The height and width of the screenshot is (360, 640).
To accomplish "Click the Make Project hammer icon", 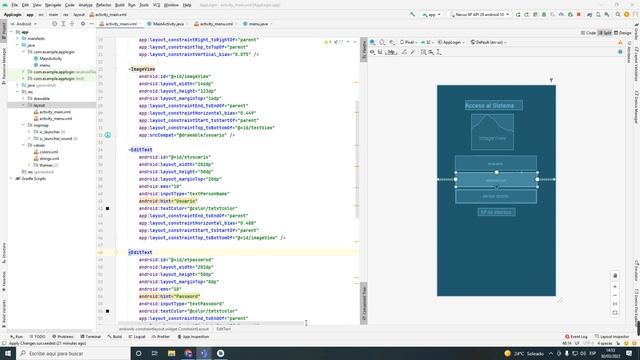I will (x=412, y=14).
